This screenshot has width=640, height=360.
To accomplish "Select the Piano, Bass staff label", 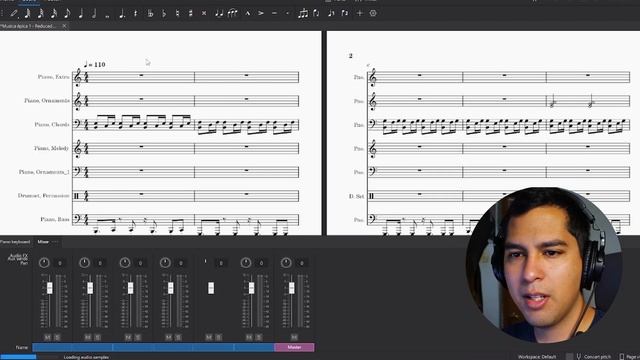I will coord(55,220).
